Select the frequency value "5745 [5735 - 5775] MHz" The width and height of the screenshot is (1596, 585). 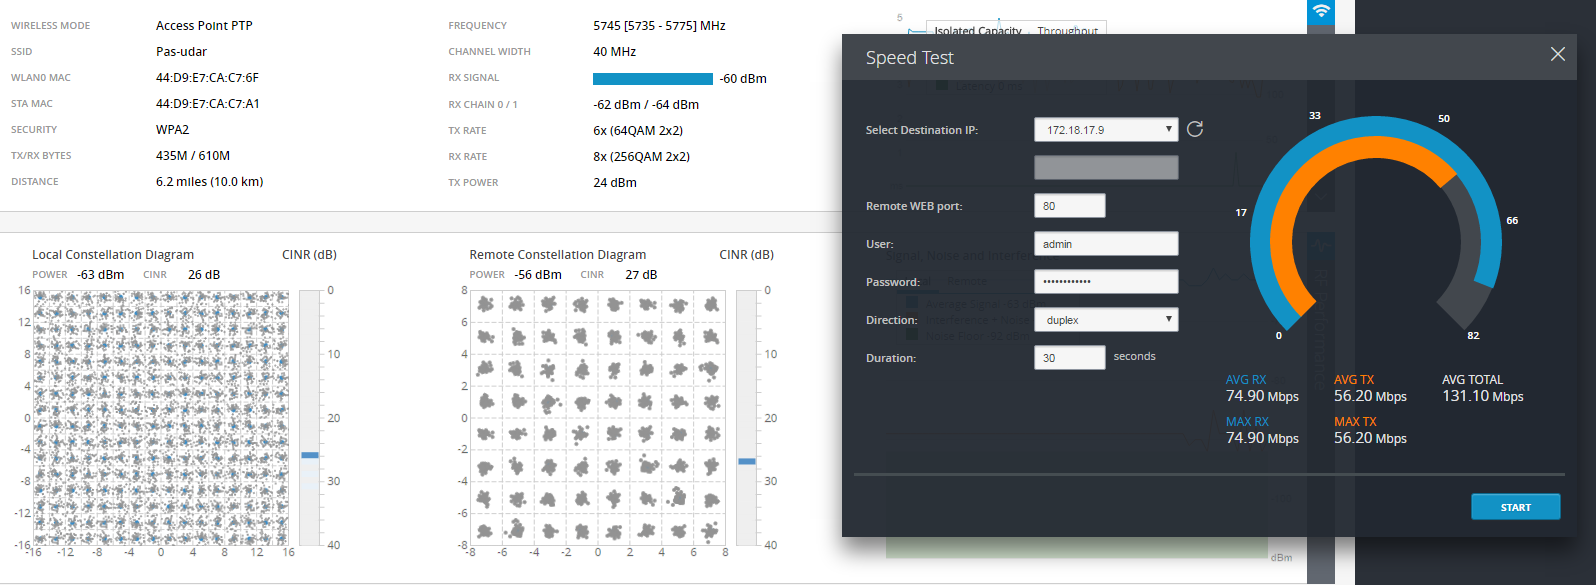tap(659, 26)
